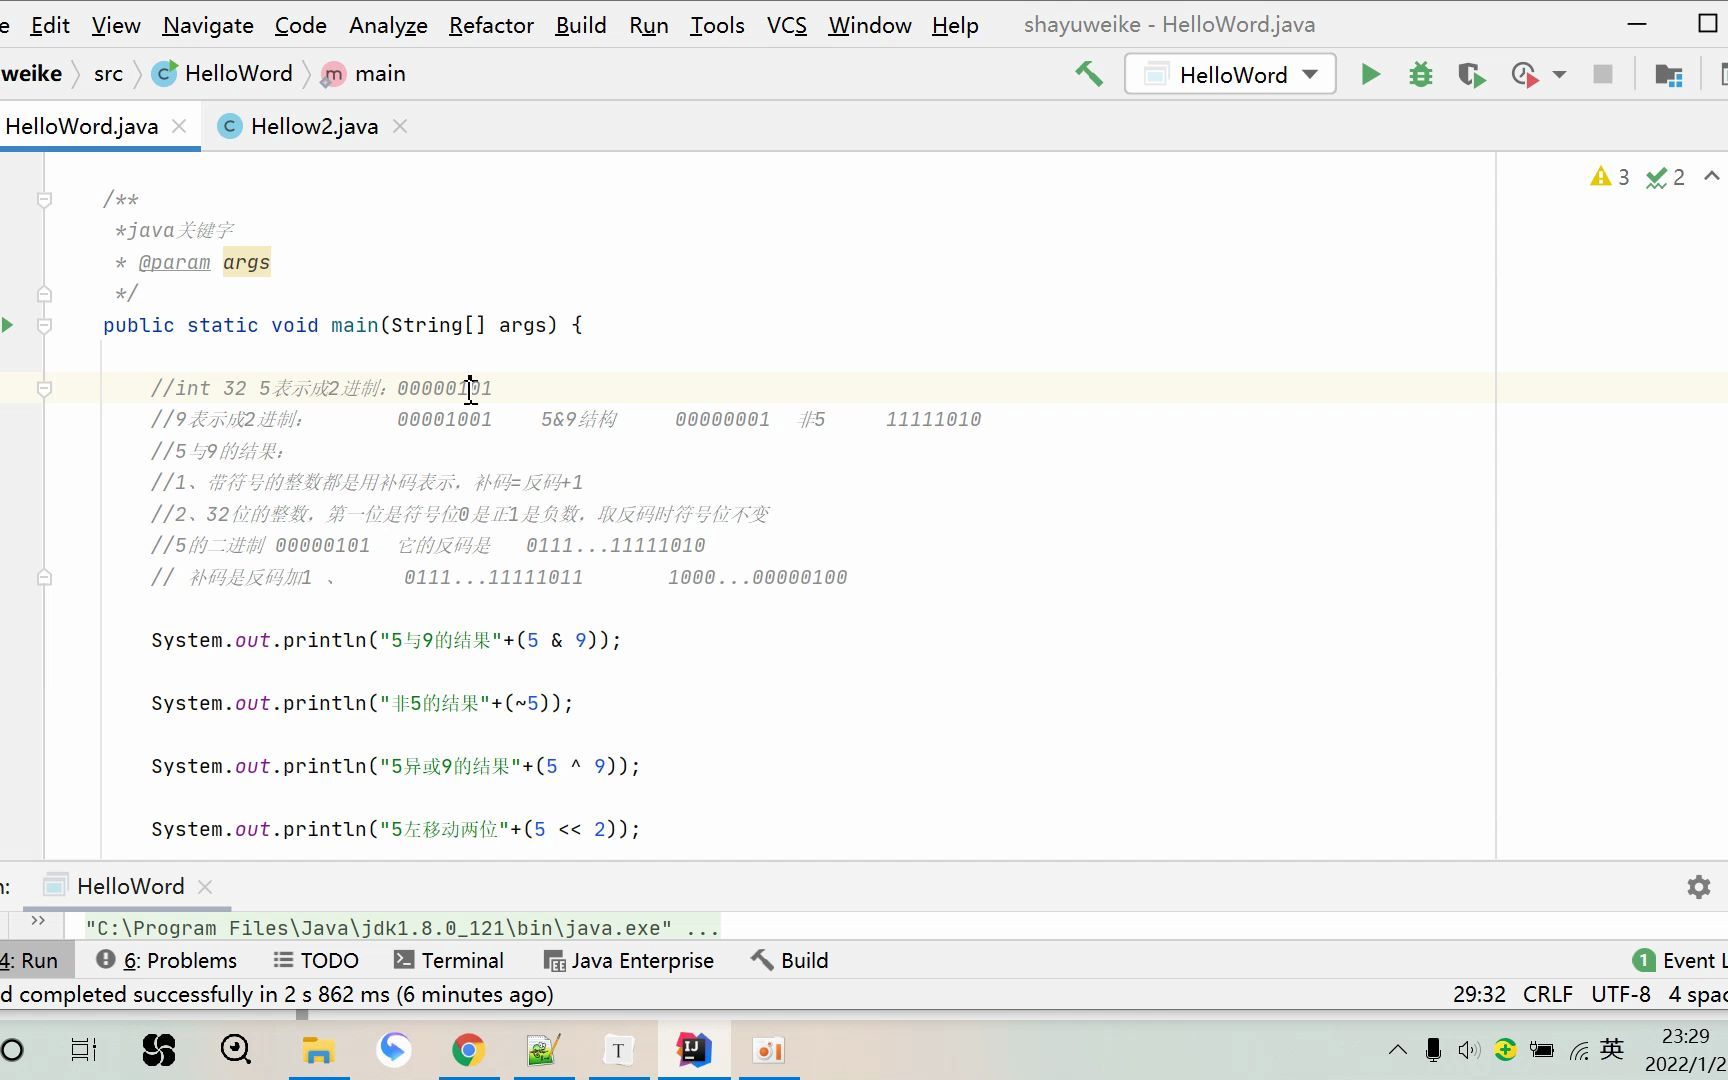The width and height of the screenshot is (1728, 1080).
Task: Collapse the Javadoc comment fold marker
Action: point(44,200)
